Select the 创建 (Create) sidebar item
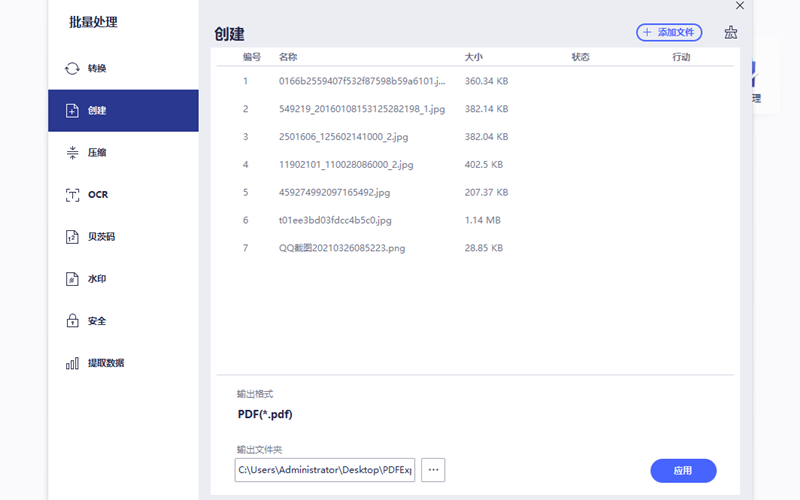800x500 pixels. tap(97, 111)
